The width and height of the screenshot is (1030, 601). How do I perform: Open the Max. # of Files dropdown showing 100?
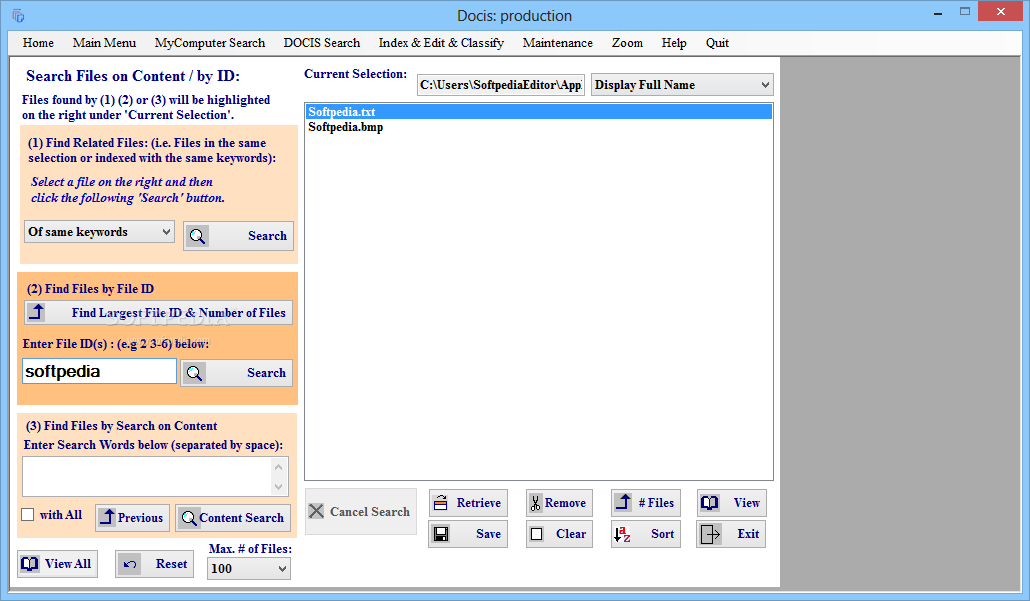tap(249, 568)
